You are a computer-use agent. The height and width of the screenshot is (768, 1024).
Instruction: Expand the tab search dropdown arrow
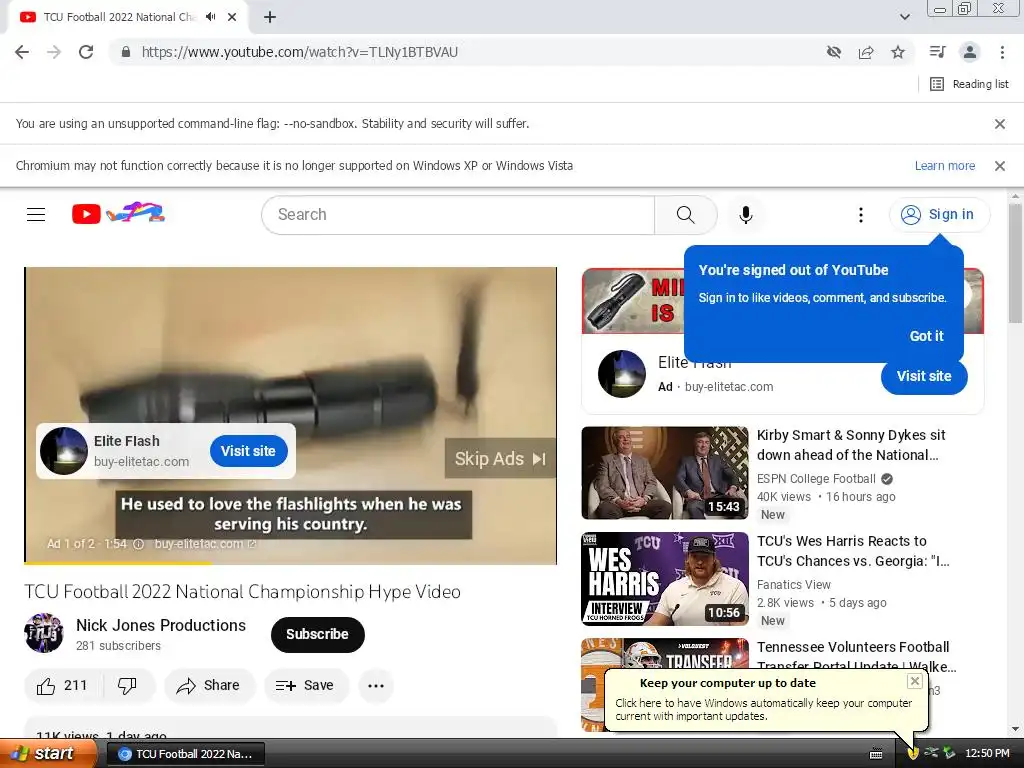tap(904, 17)
